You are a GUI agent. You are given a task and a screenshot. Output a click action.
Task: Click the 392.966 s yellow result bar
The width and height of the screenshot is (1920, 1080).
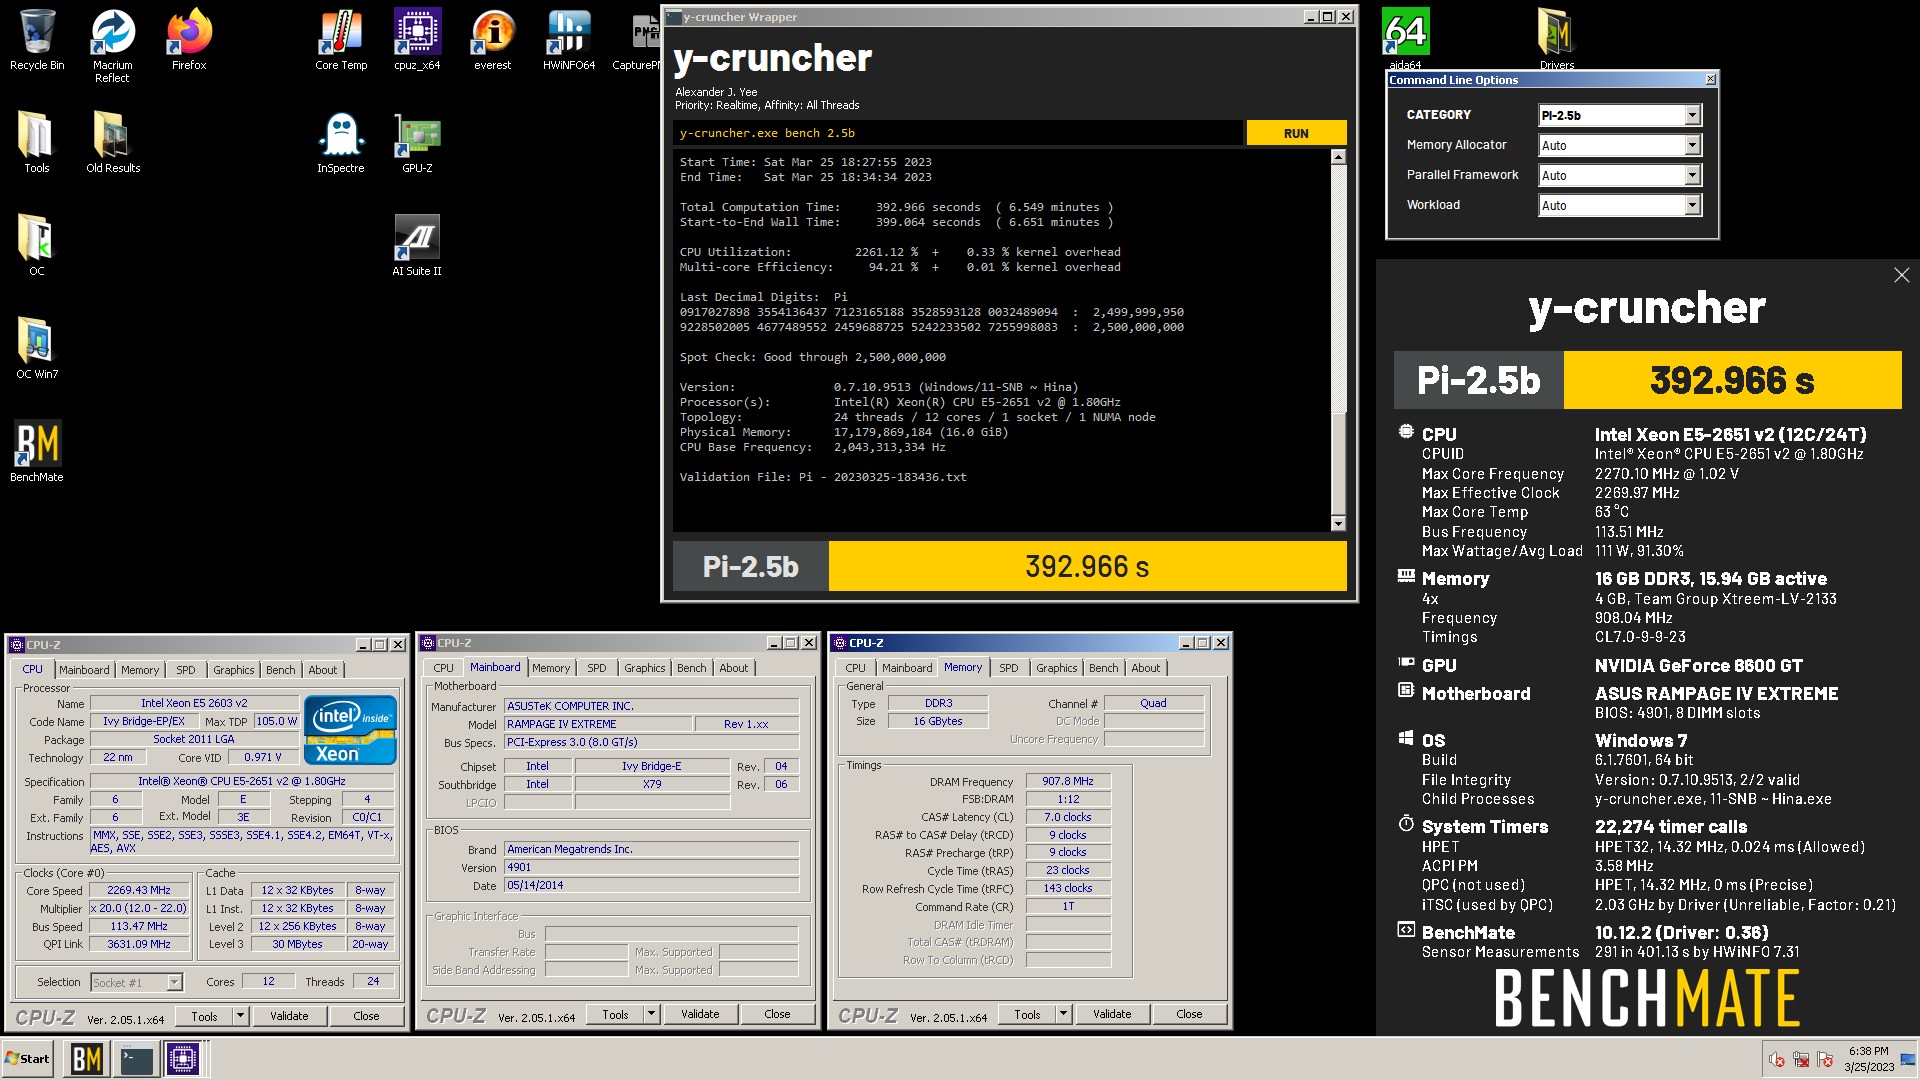coord(1087,567)
